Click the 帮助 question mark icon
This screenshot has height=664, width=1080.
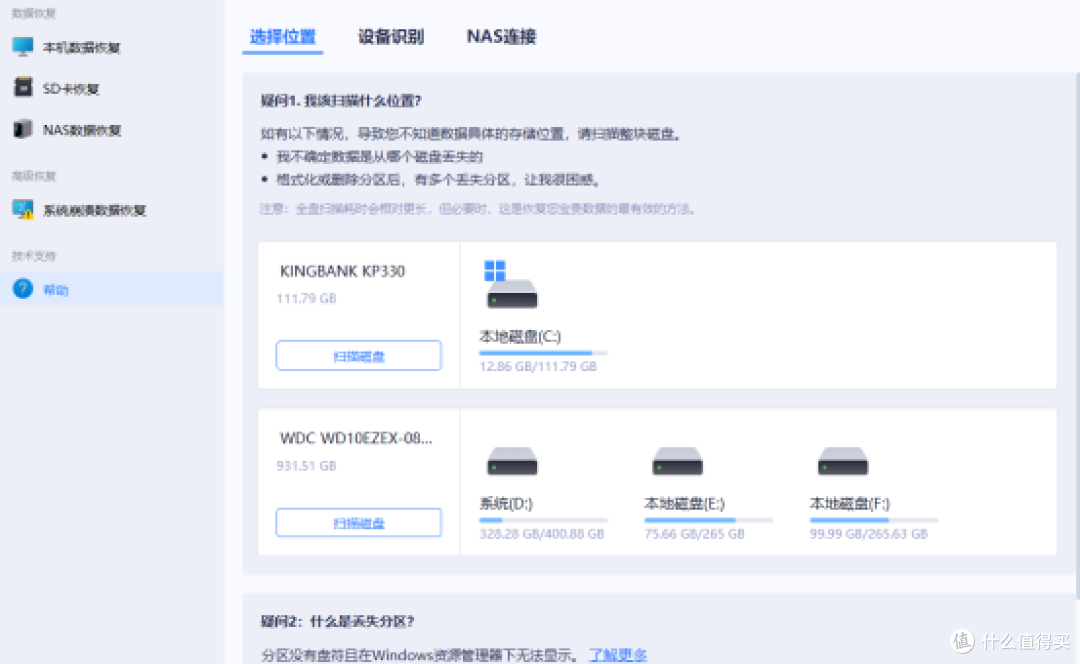click(23, 289)
